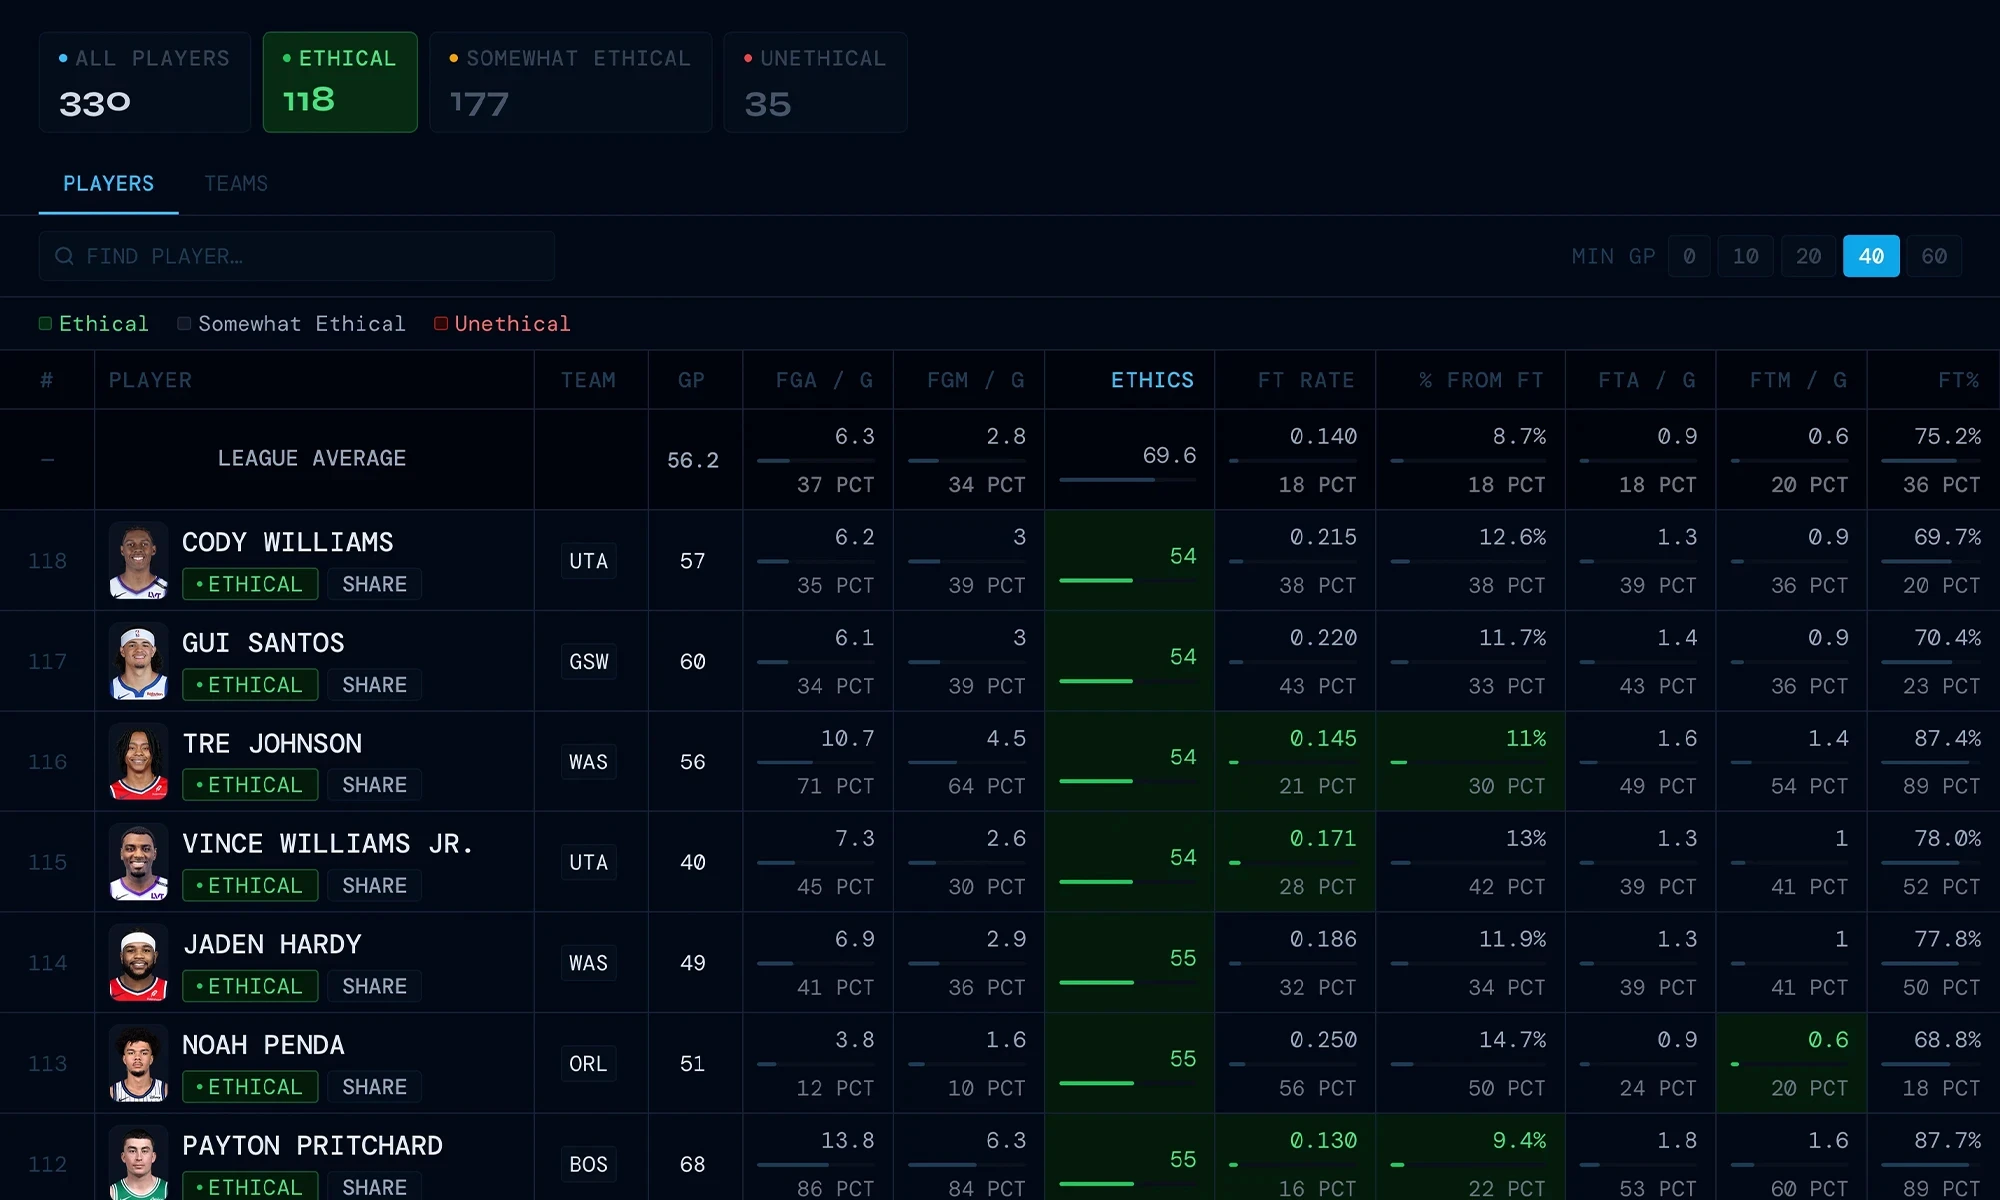Open the PLAYERS tab

[x=108, y=184]
